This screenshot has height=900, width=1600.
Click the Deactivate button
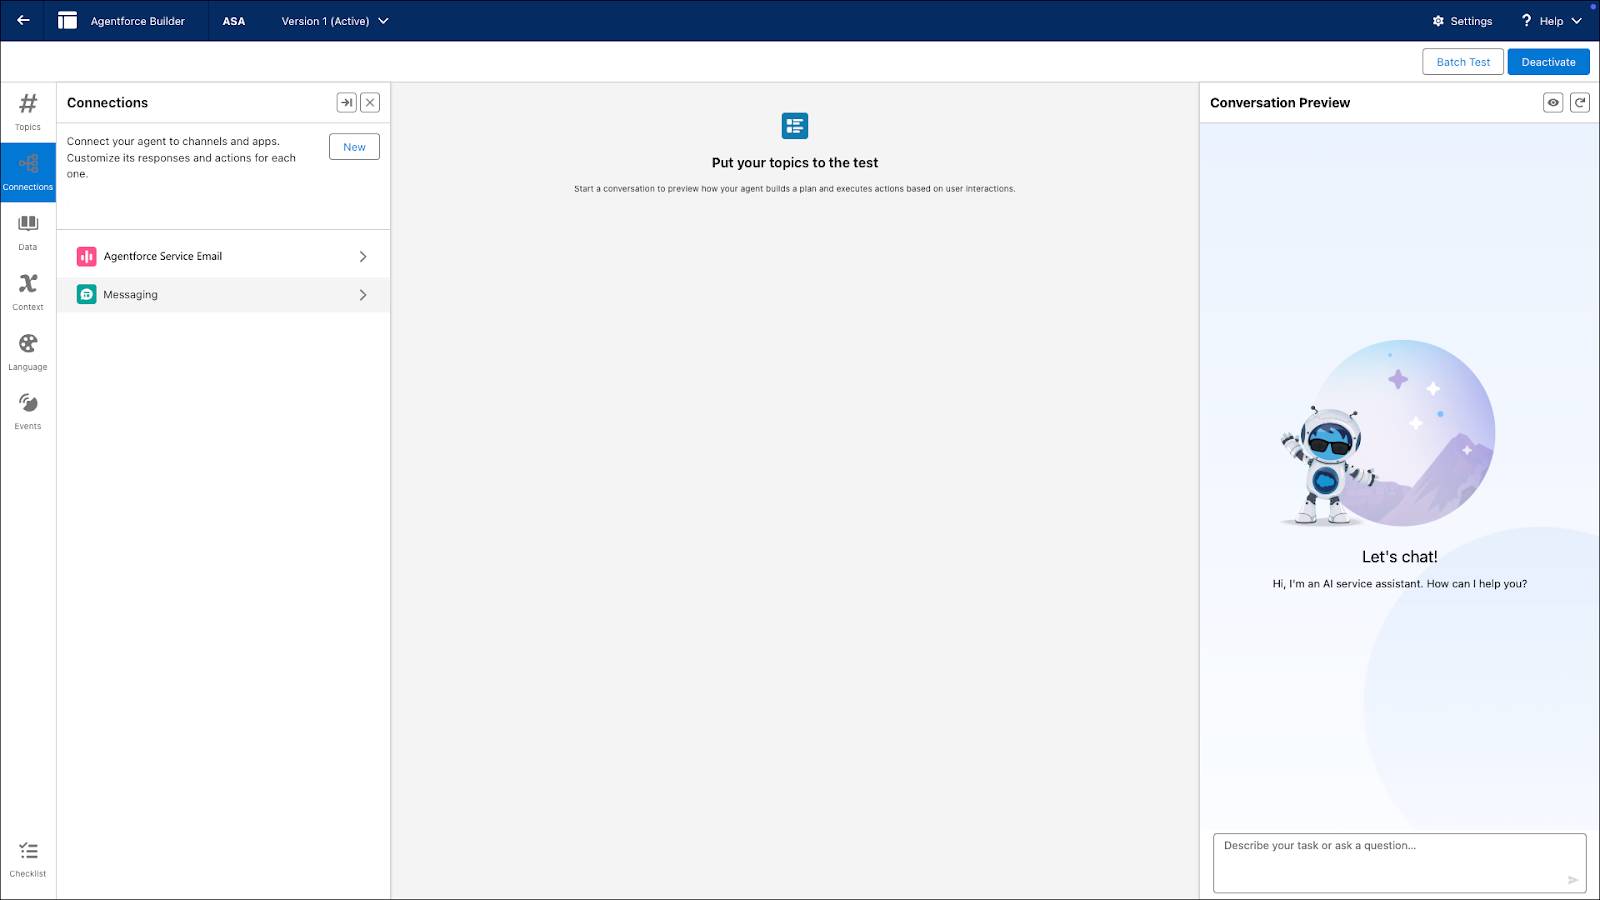pos(1548,61)
